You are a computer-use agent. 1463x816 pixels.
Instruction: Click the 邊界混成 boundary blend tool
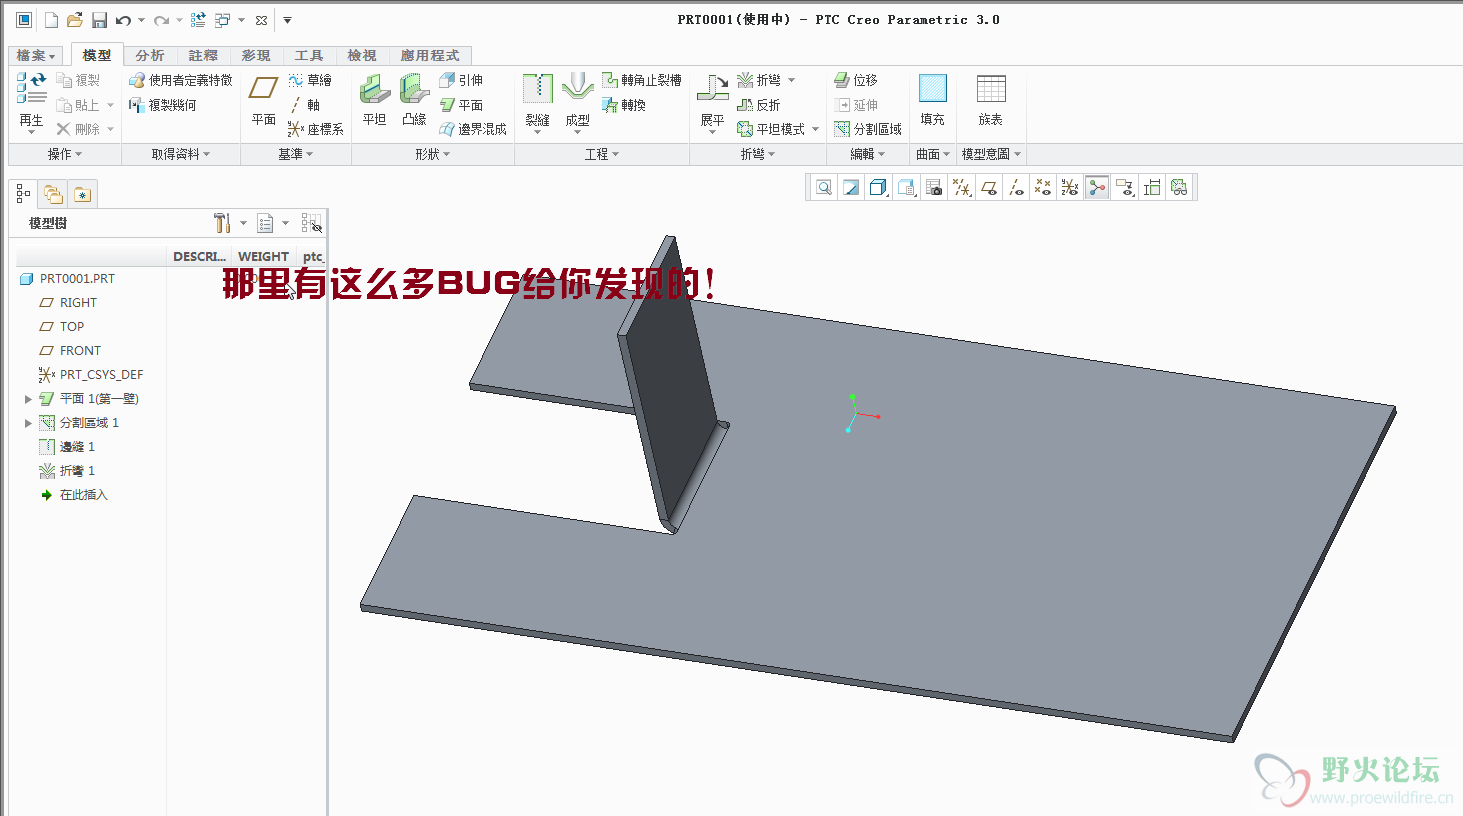point(473,129)
